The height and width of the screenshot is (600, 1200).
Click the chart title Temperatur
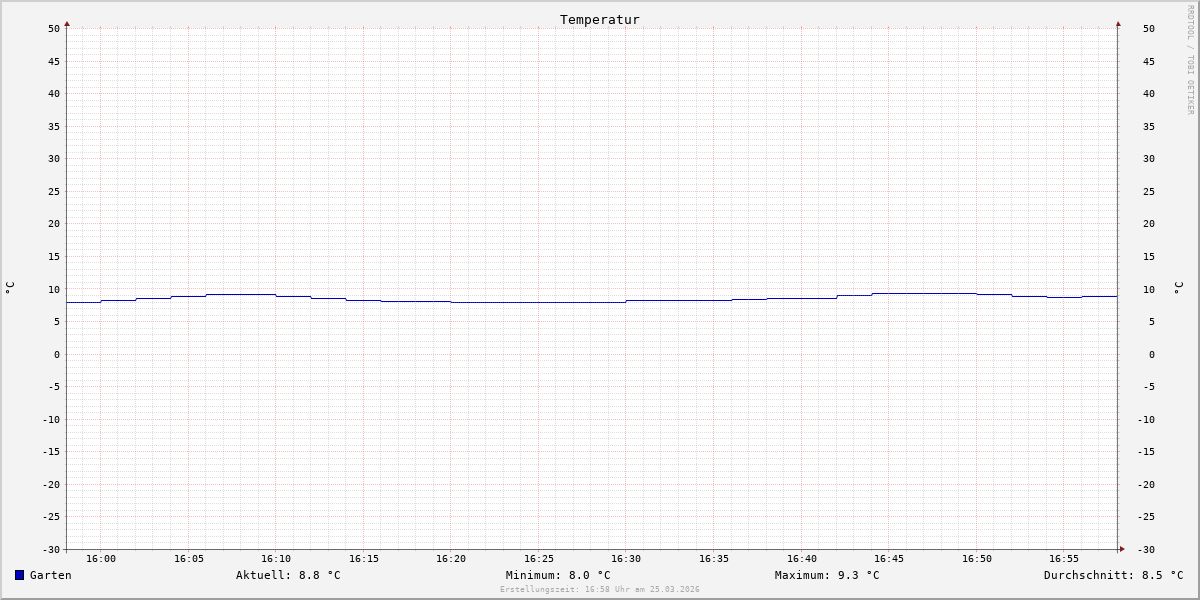point(600,19)
